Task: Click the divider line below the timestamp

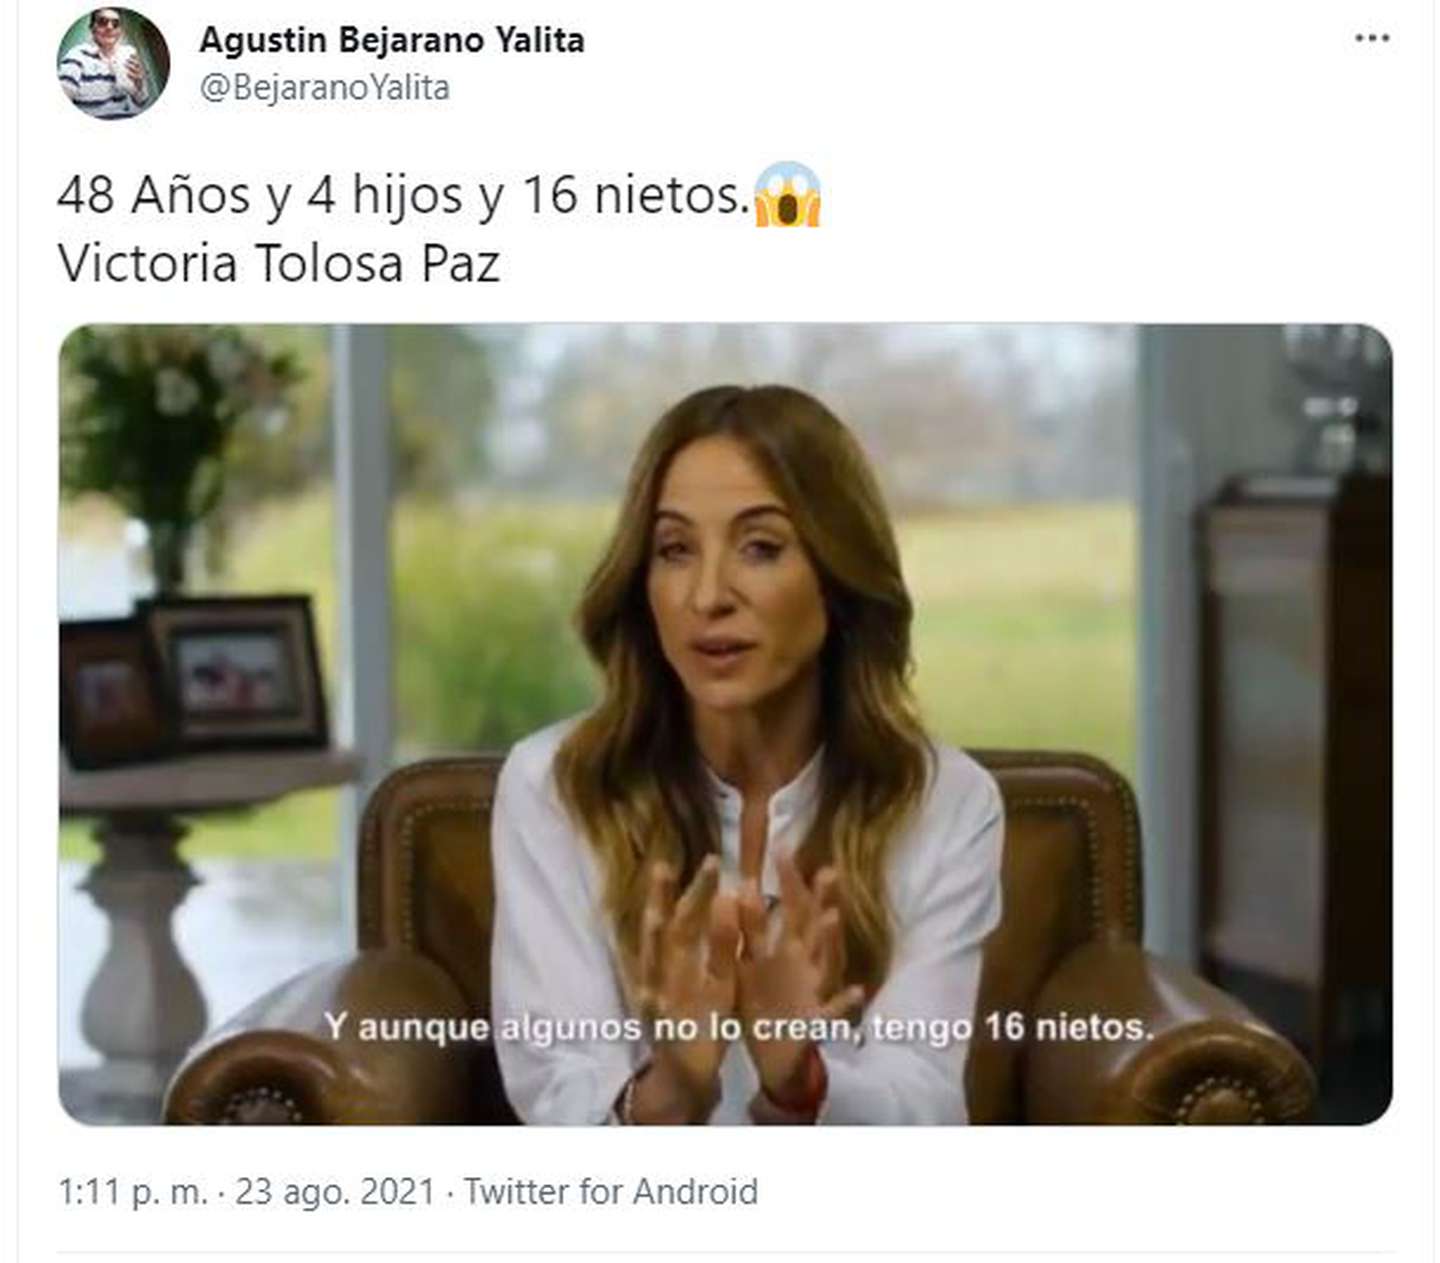Action: (x=725, y=1250)
